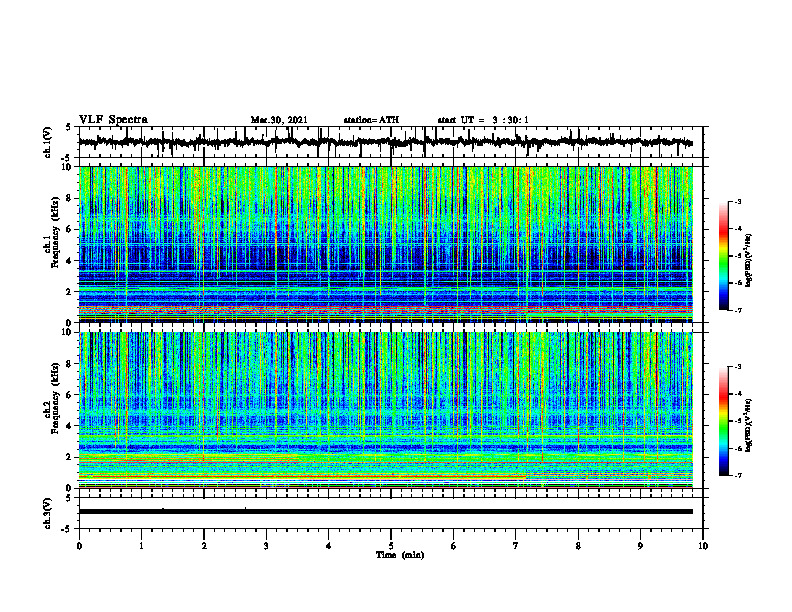Click time axis tick label '7'
This screenshot has width=792, height=612.
click(516, 546)
